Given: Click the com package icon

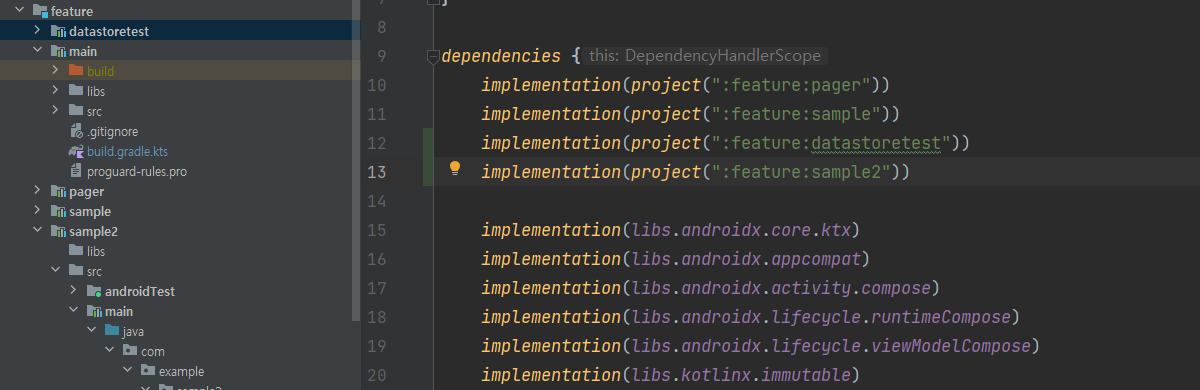Looking at the screenshot, I should tap(130, 351).
